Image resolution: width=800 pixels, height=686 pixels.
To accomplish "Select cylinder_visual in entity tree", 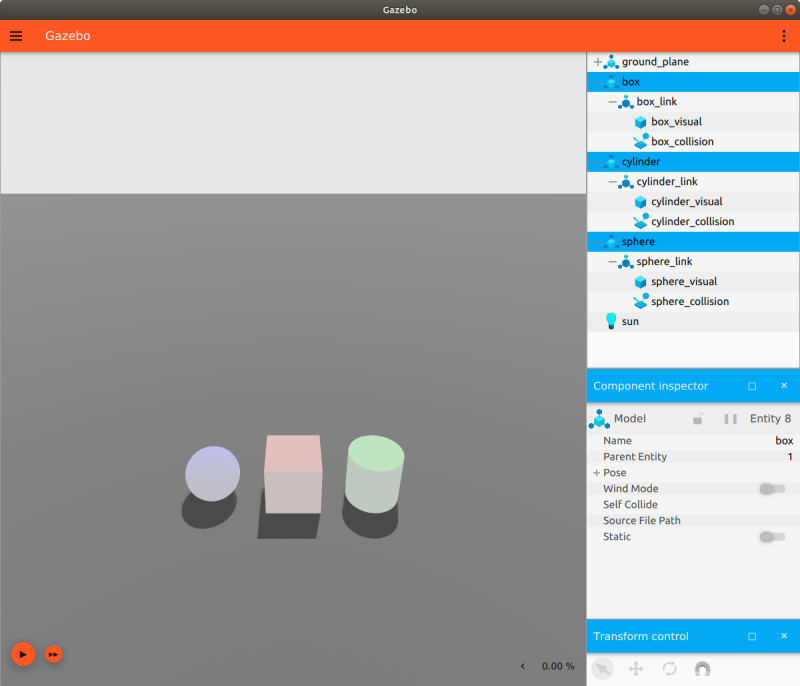I will click(693, 201).
